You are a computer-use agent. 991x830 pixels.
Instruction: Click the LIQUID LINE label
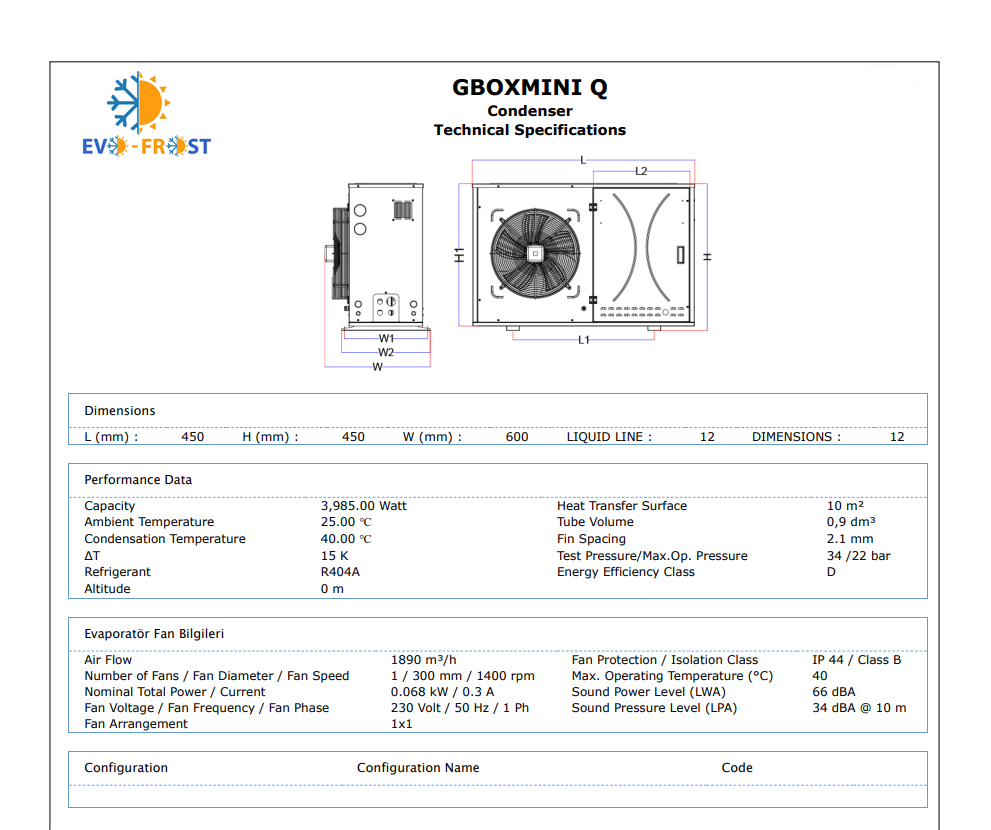click(609, 437)
